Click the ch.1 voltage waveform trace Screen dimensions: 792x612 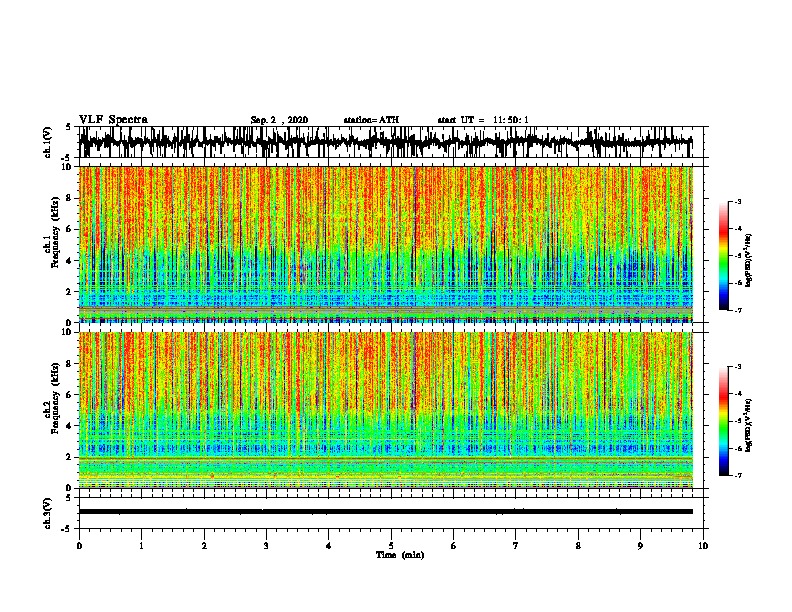click(385, 142)
